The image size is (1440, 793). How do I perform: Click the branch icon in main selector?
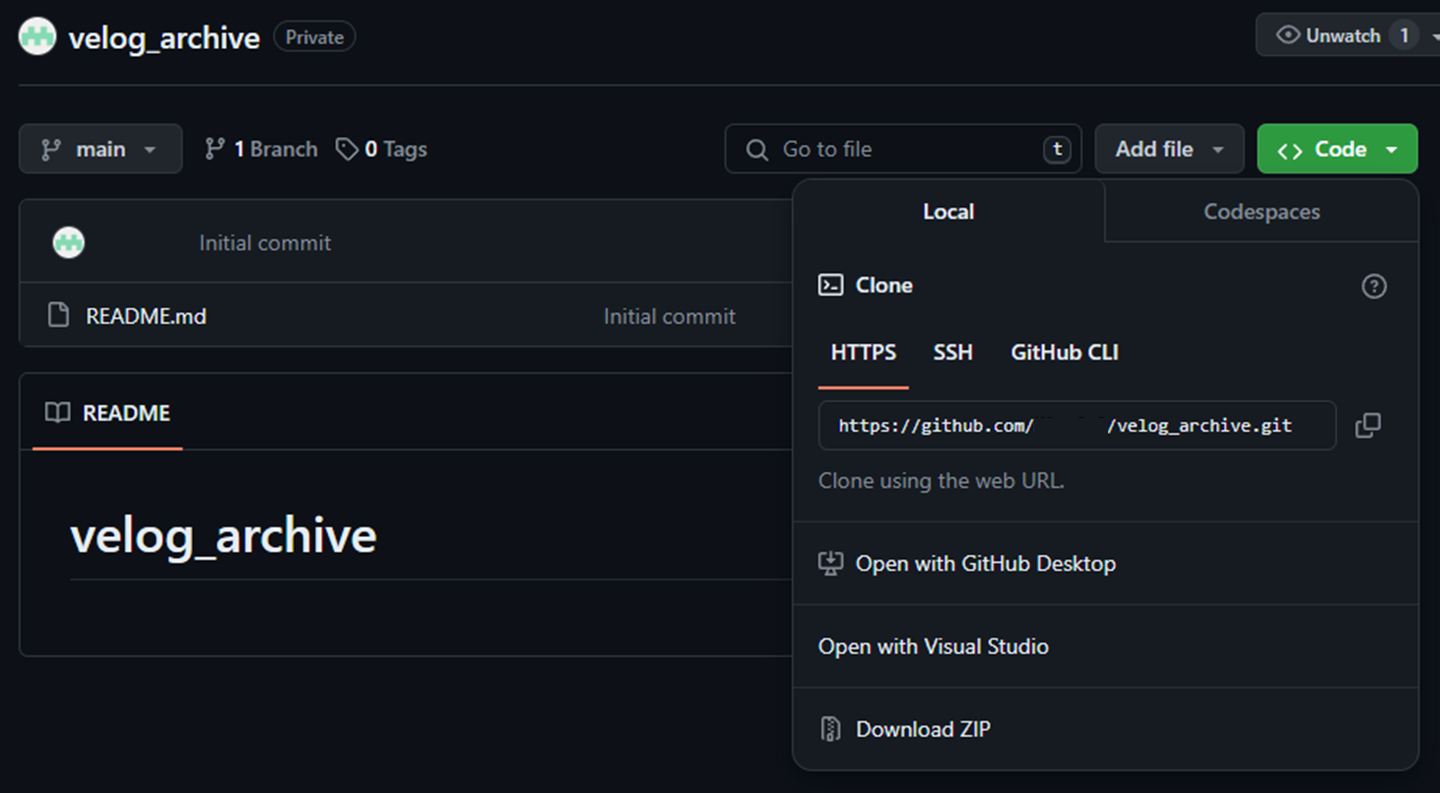coord(51,150)
